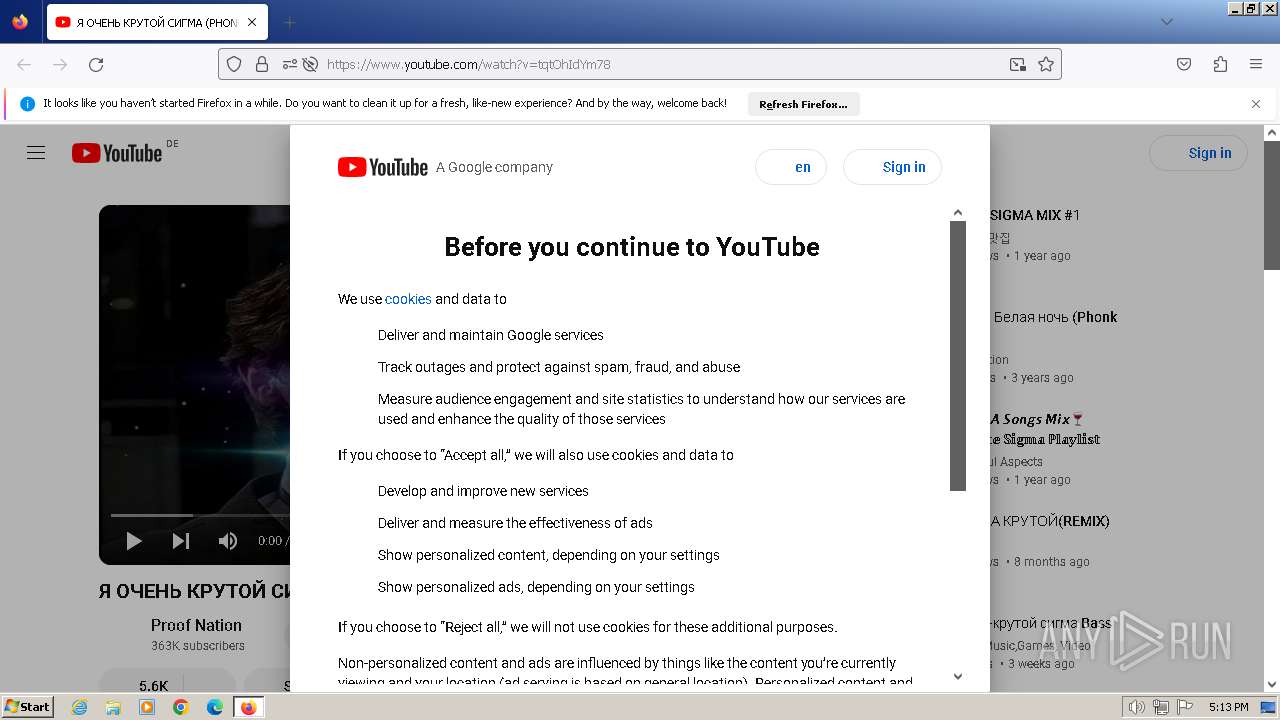Click the 363K subscribers text
The width and height of the screenshot is (1280, 720).
click(198, 646)
